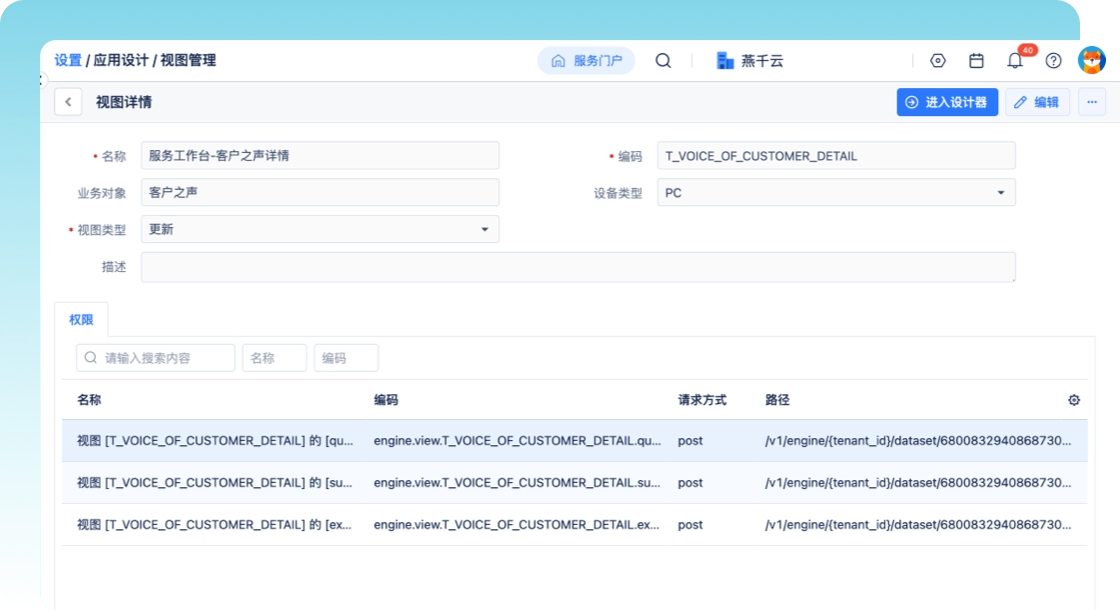Screen dimensions: 1120x610
Task: Click the 编码 column header in table
Action: (x=386, y=400)
